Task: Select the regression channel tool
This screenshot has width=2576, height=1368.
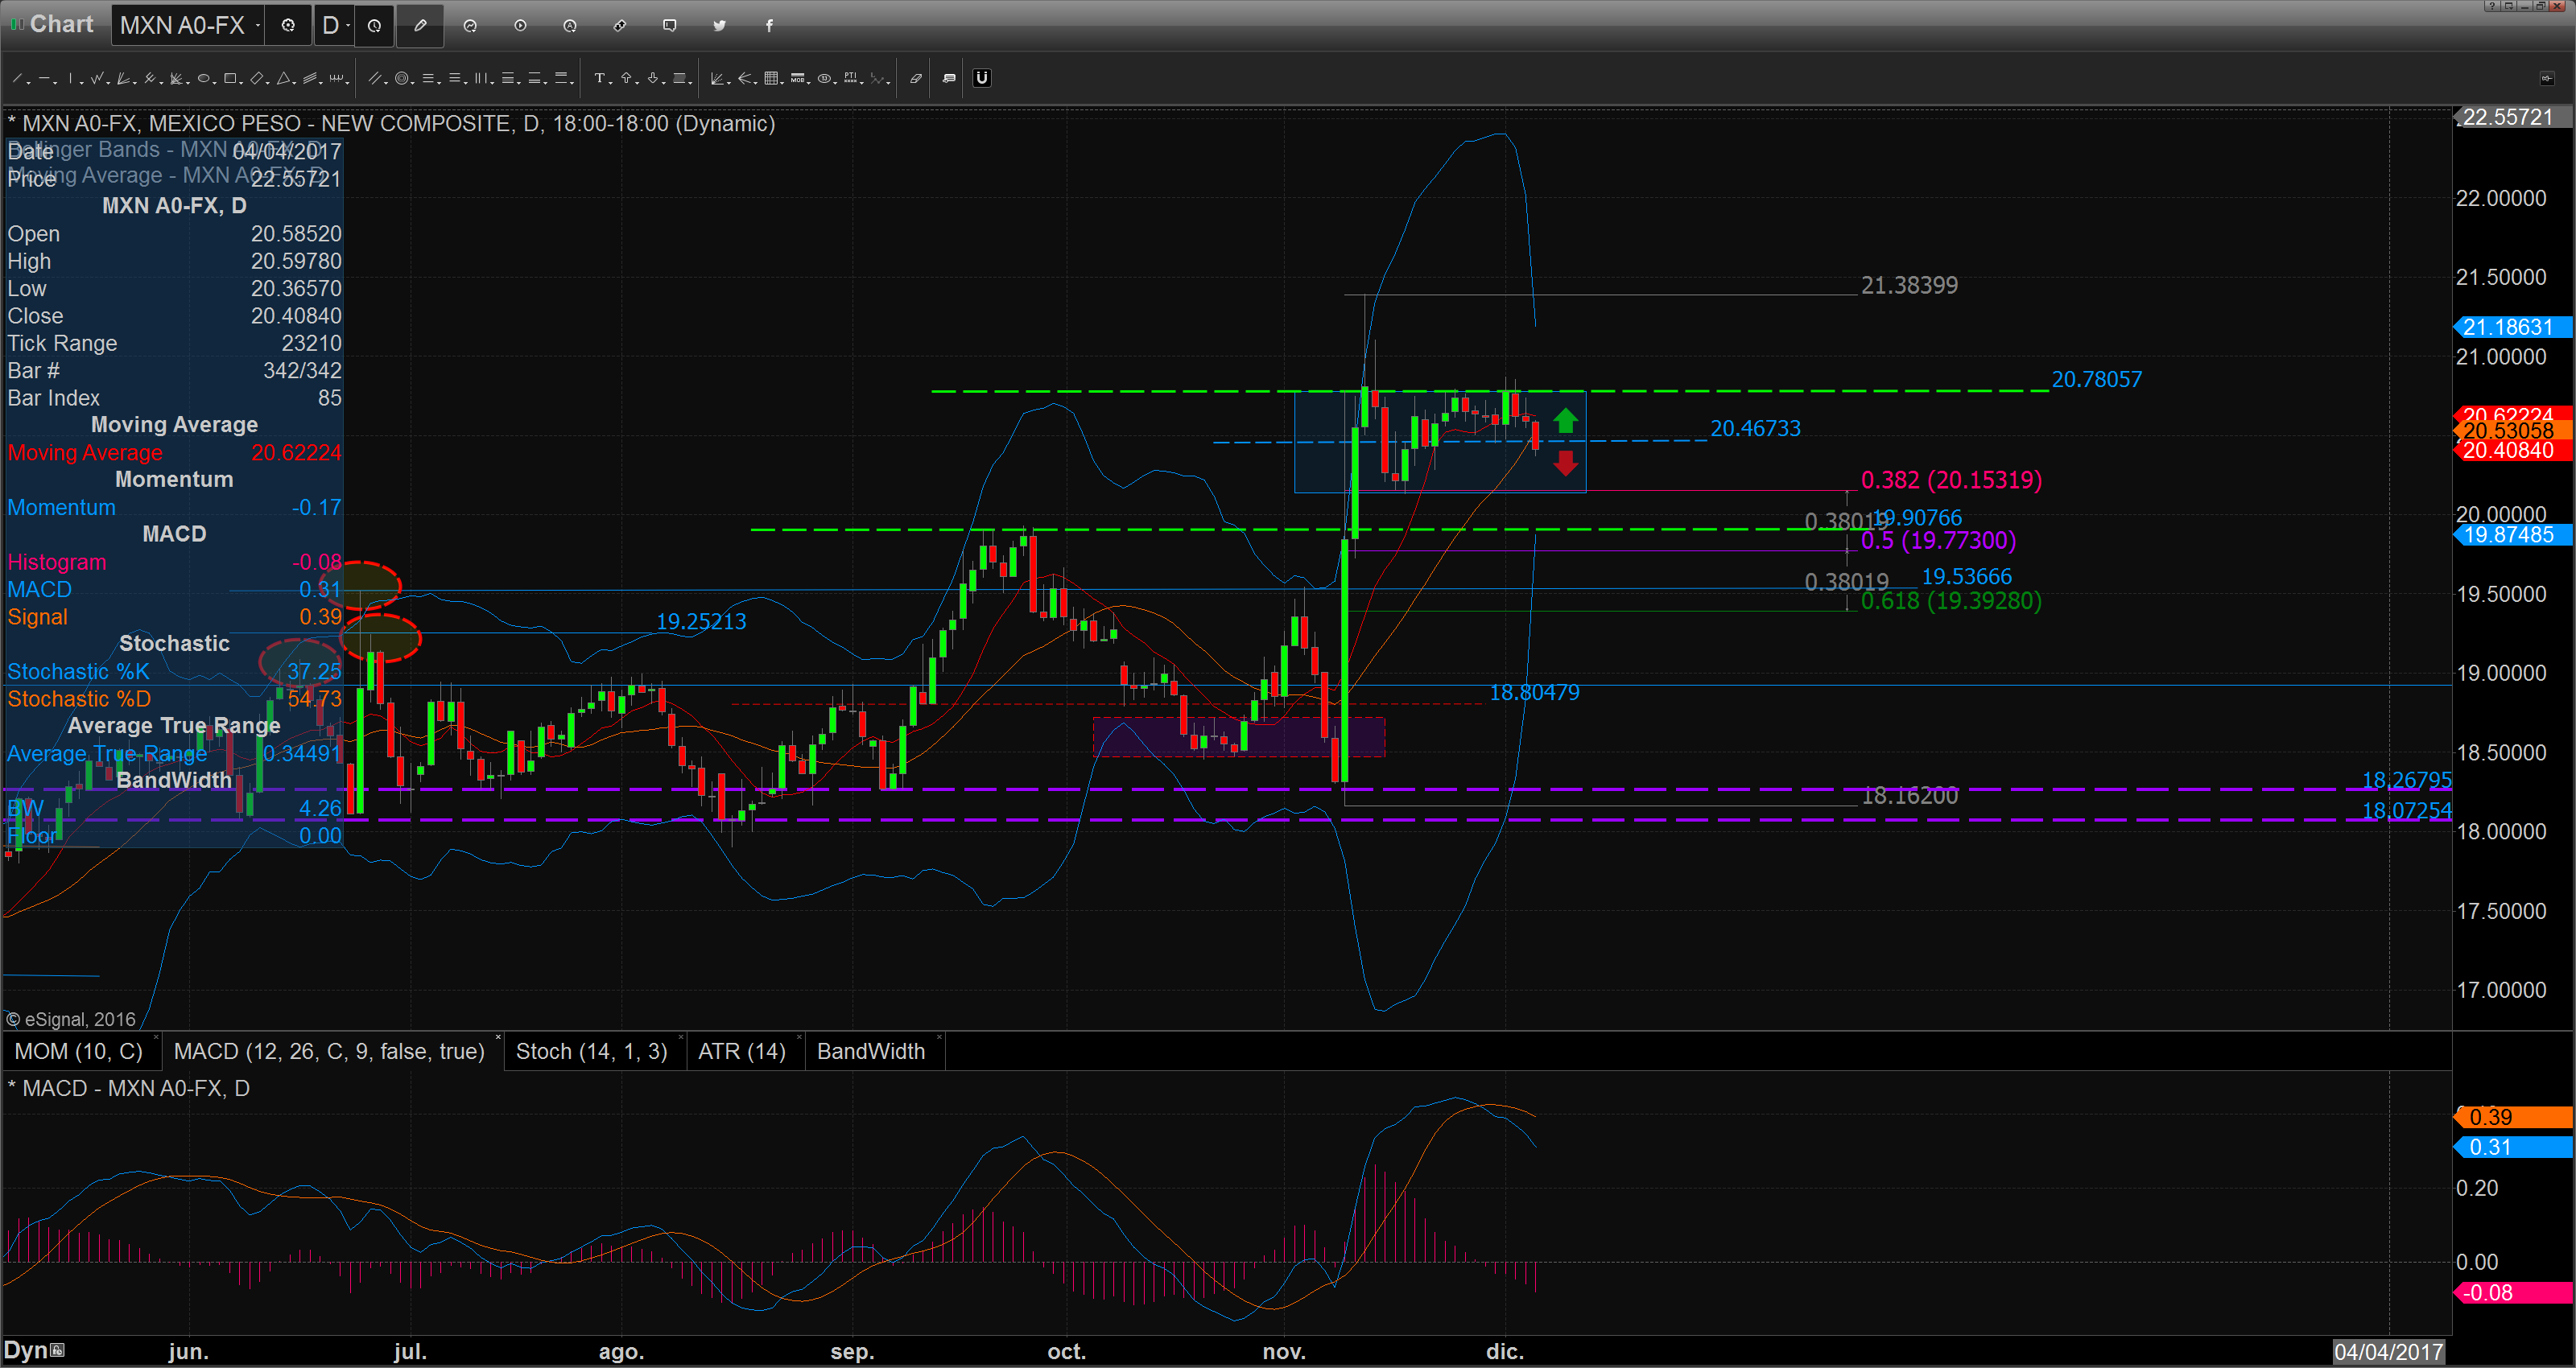Action: point(310,78)
